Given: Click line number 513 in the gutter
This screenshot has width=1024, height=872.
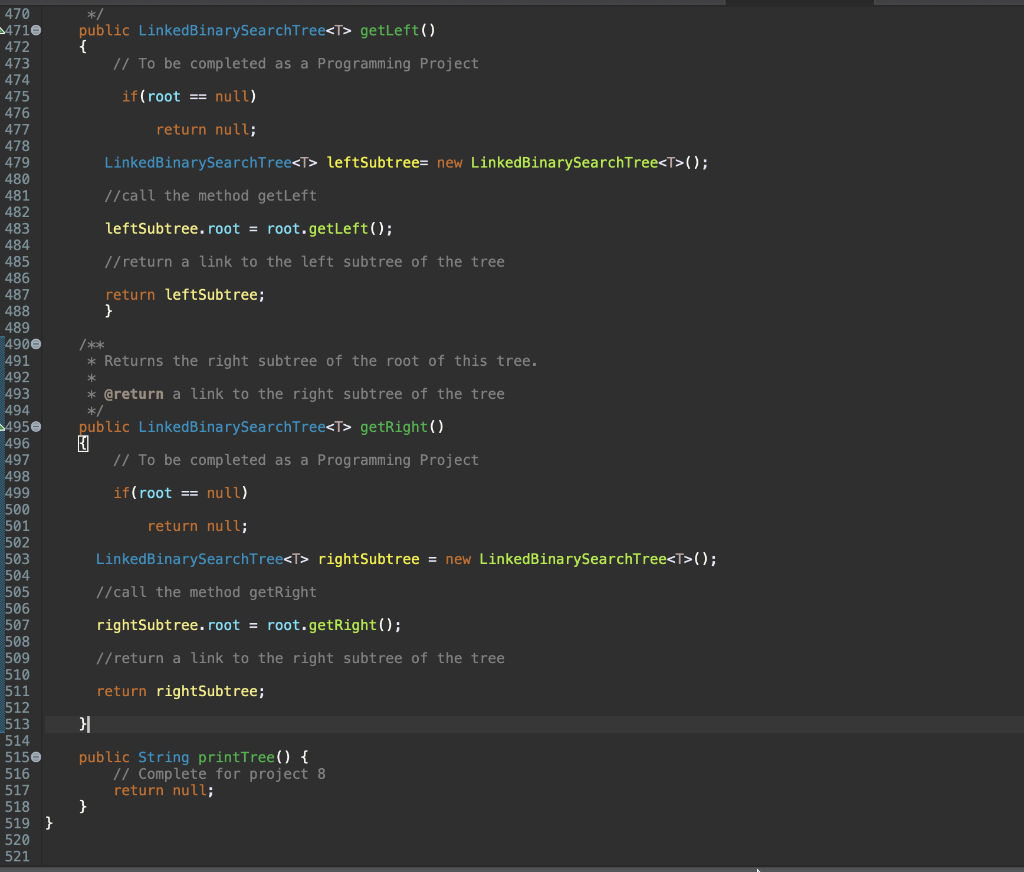Looking at the screenshot, I should click(18, 724).
